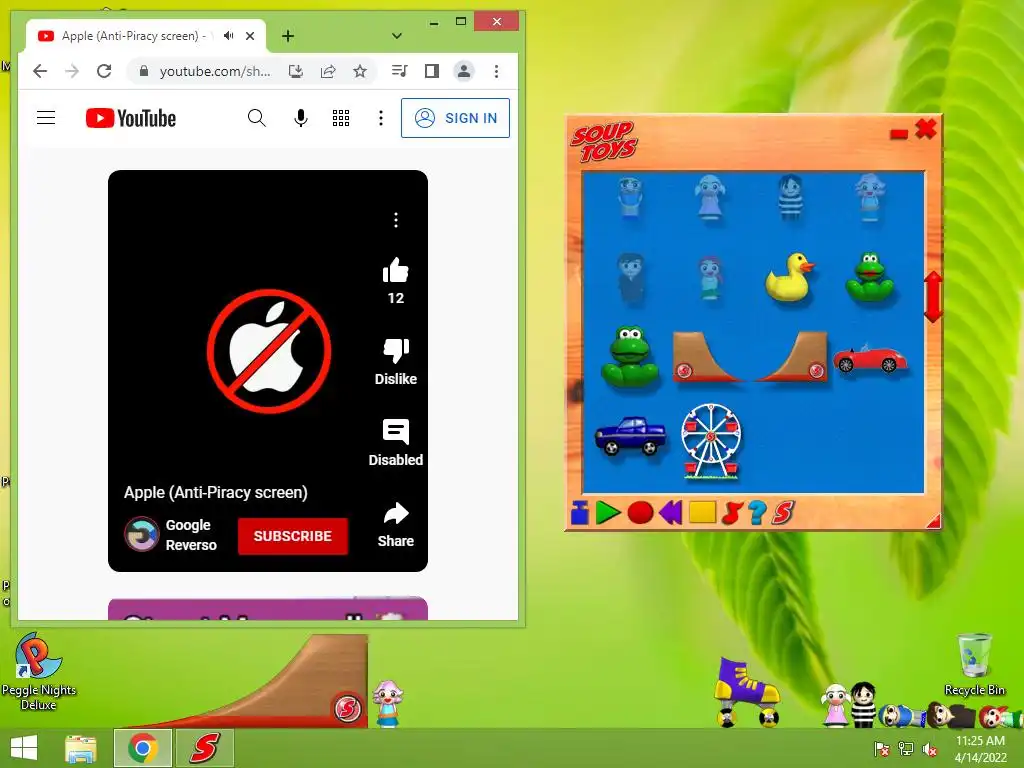
Task: Click the install app icon in address bar
Action: click(x=296, y=71)
